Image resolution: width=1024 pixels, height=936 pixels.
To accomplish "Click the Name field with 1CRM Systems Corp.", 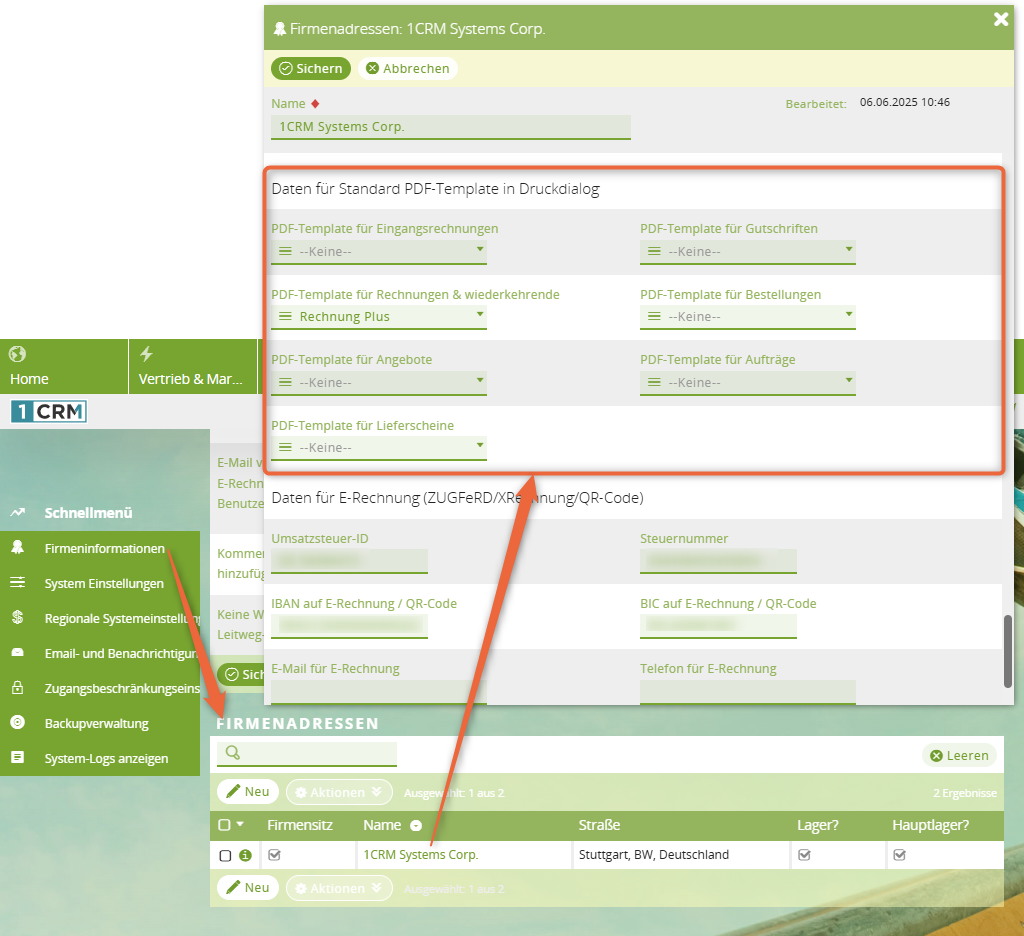I will tap(451, 127).
